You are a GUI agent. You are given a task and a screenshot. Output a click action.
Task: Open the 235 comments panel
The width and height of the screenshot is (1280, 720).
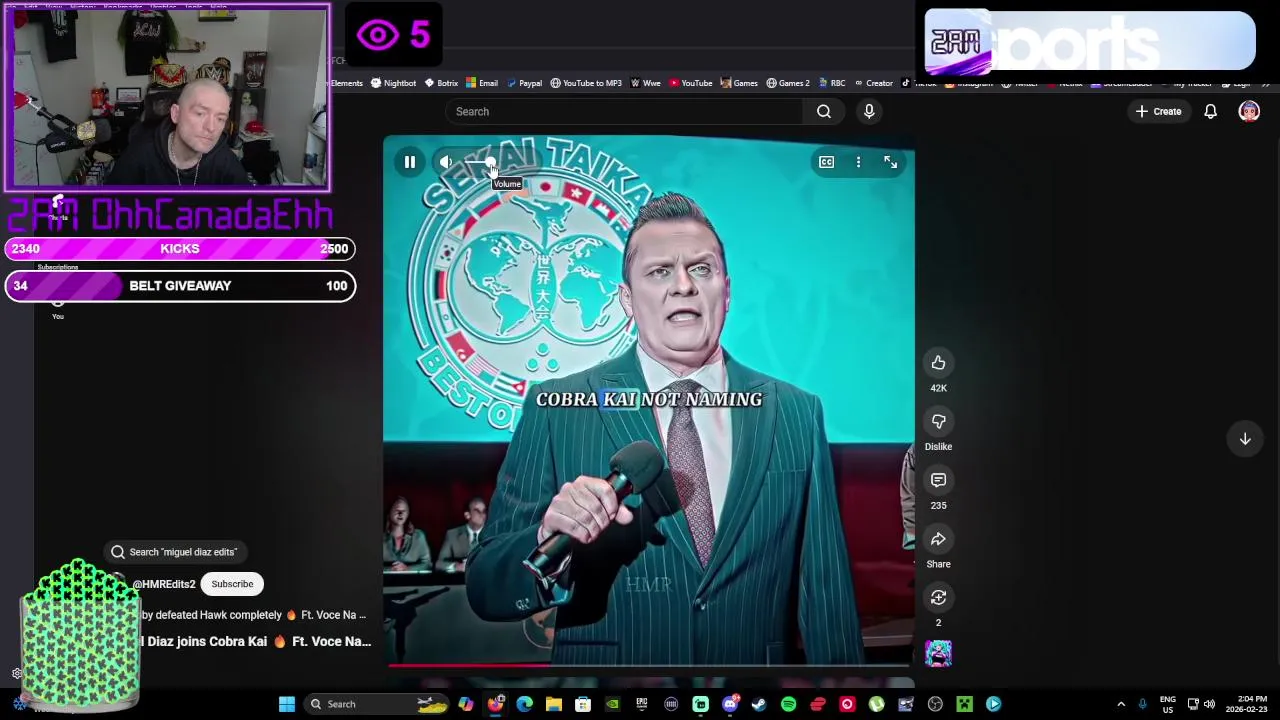[x=938, y=480]
